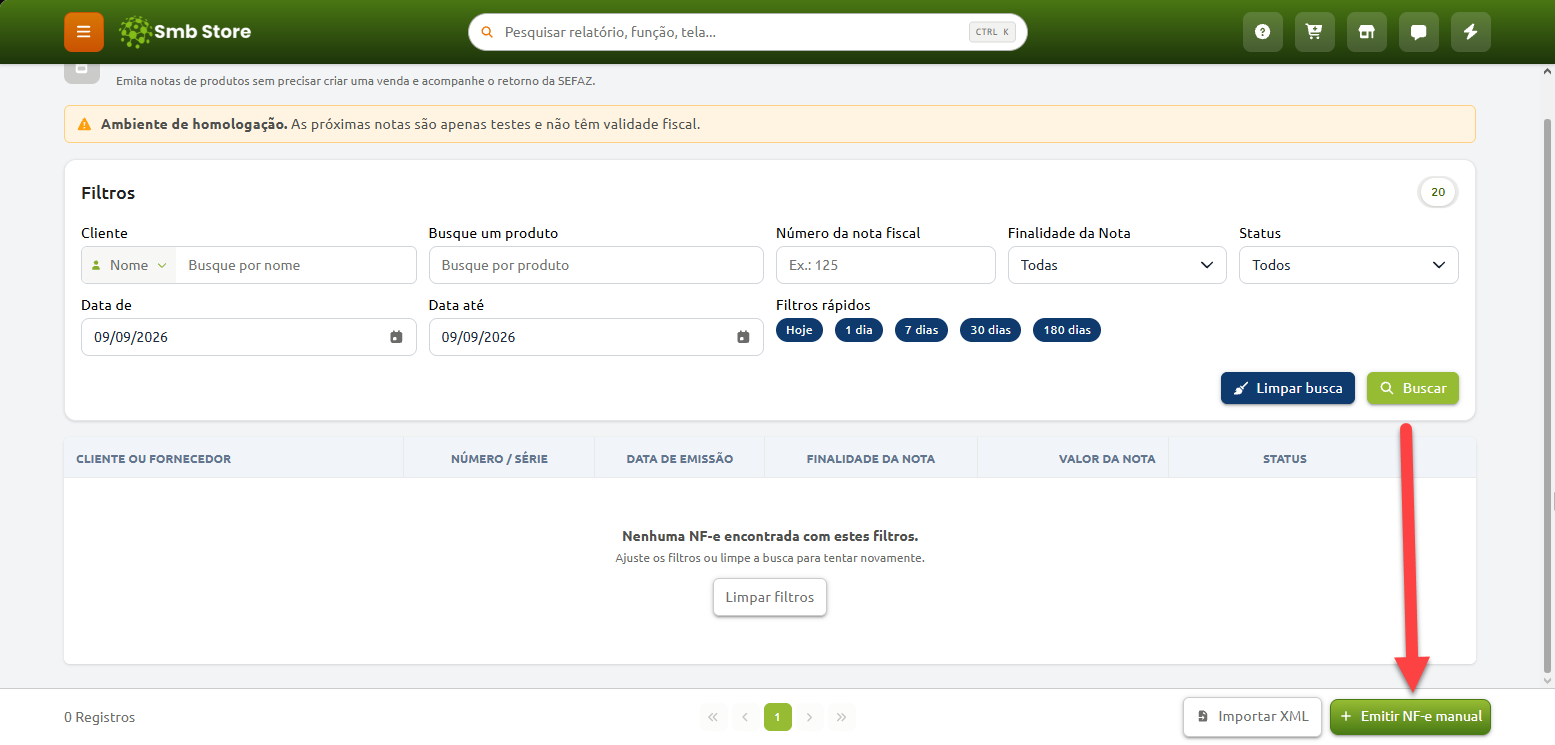Apply the 30 dias quick filter

(x=990, y=330)
